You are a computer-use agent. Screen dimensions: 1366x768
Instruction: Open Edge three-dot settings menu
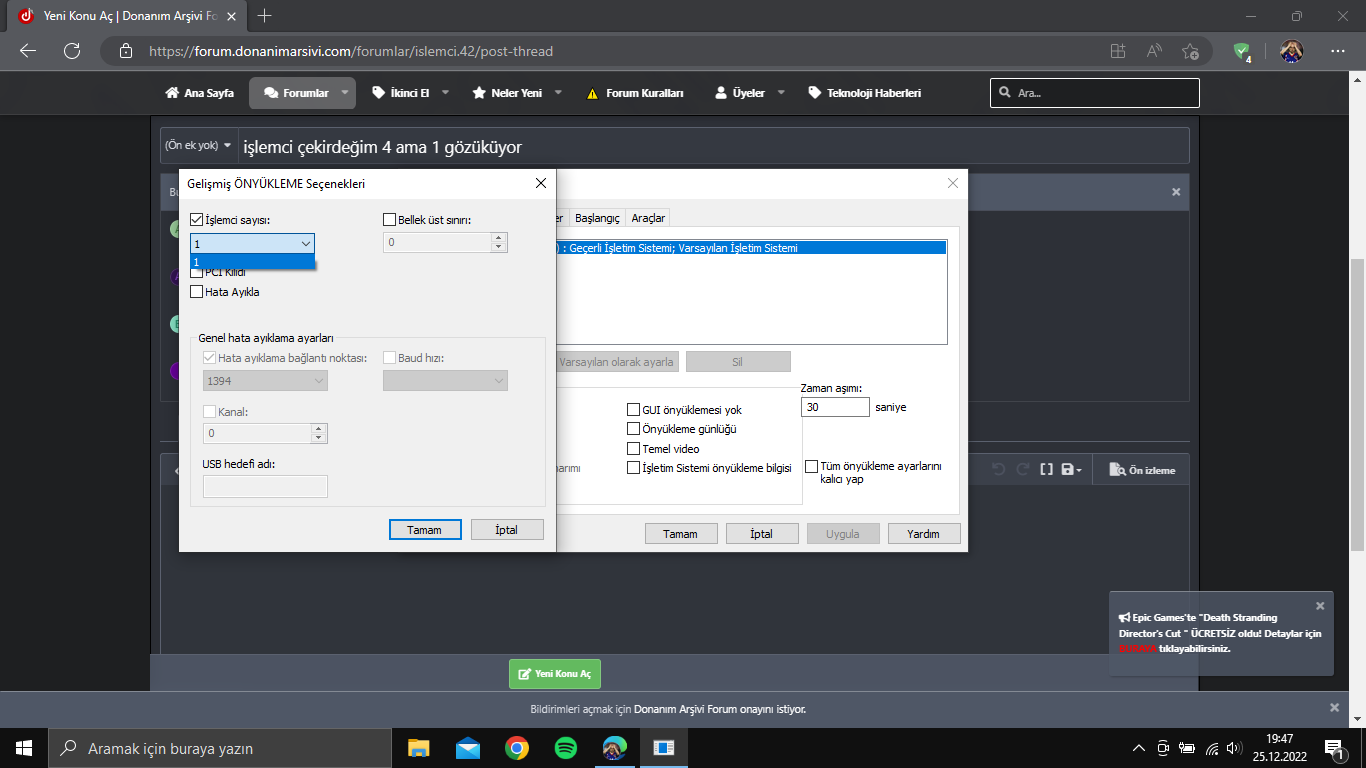(1338, 51)
